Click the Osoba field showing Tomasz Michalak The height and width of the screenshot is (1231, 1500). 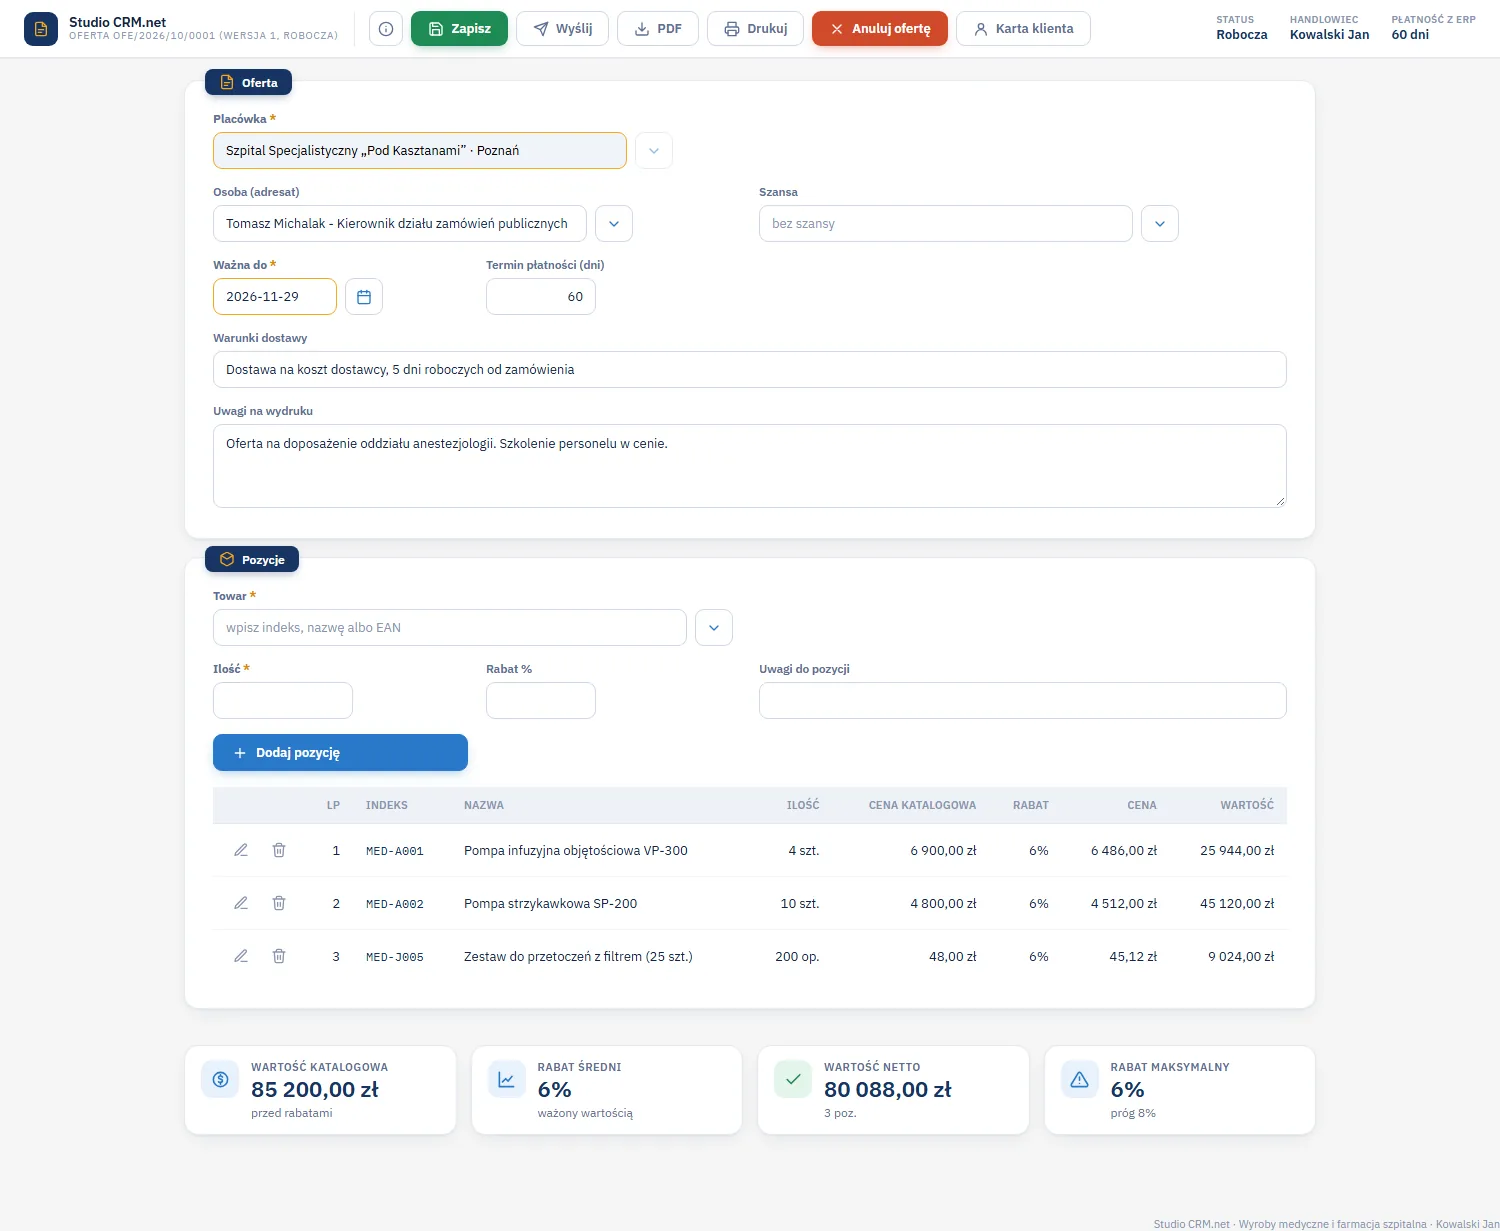pos(400,224)
